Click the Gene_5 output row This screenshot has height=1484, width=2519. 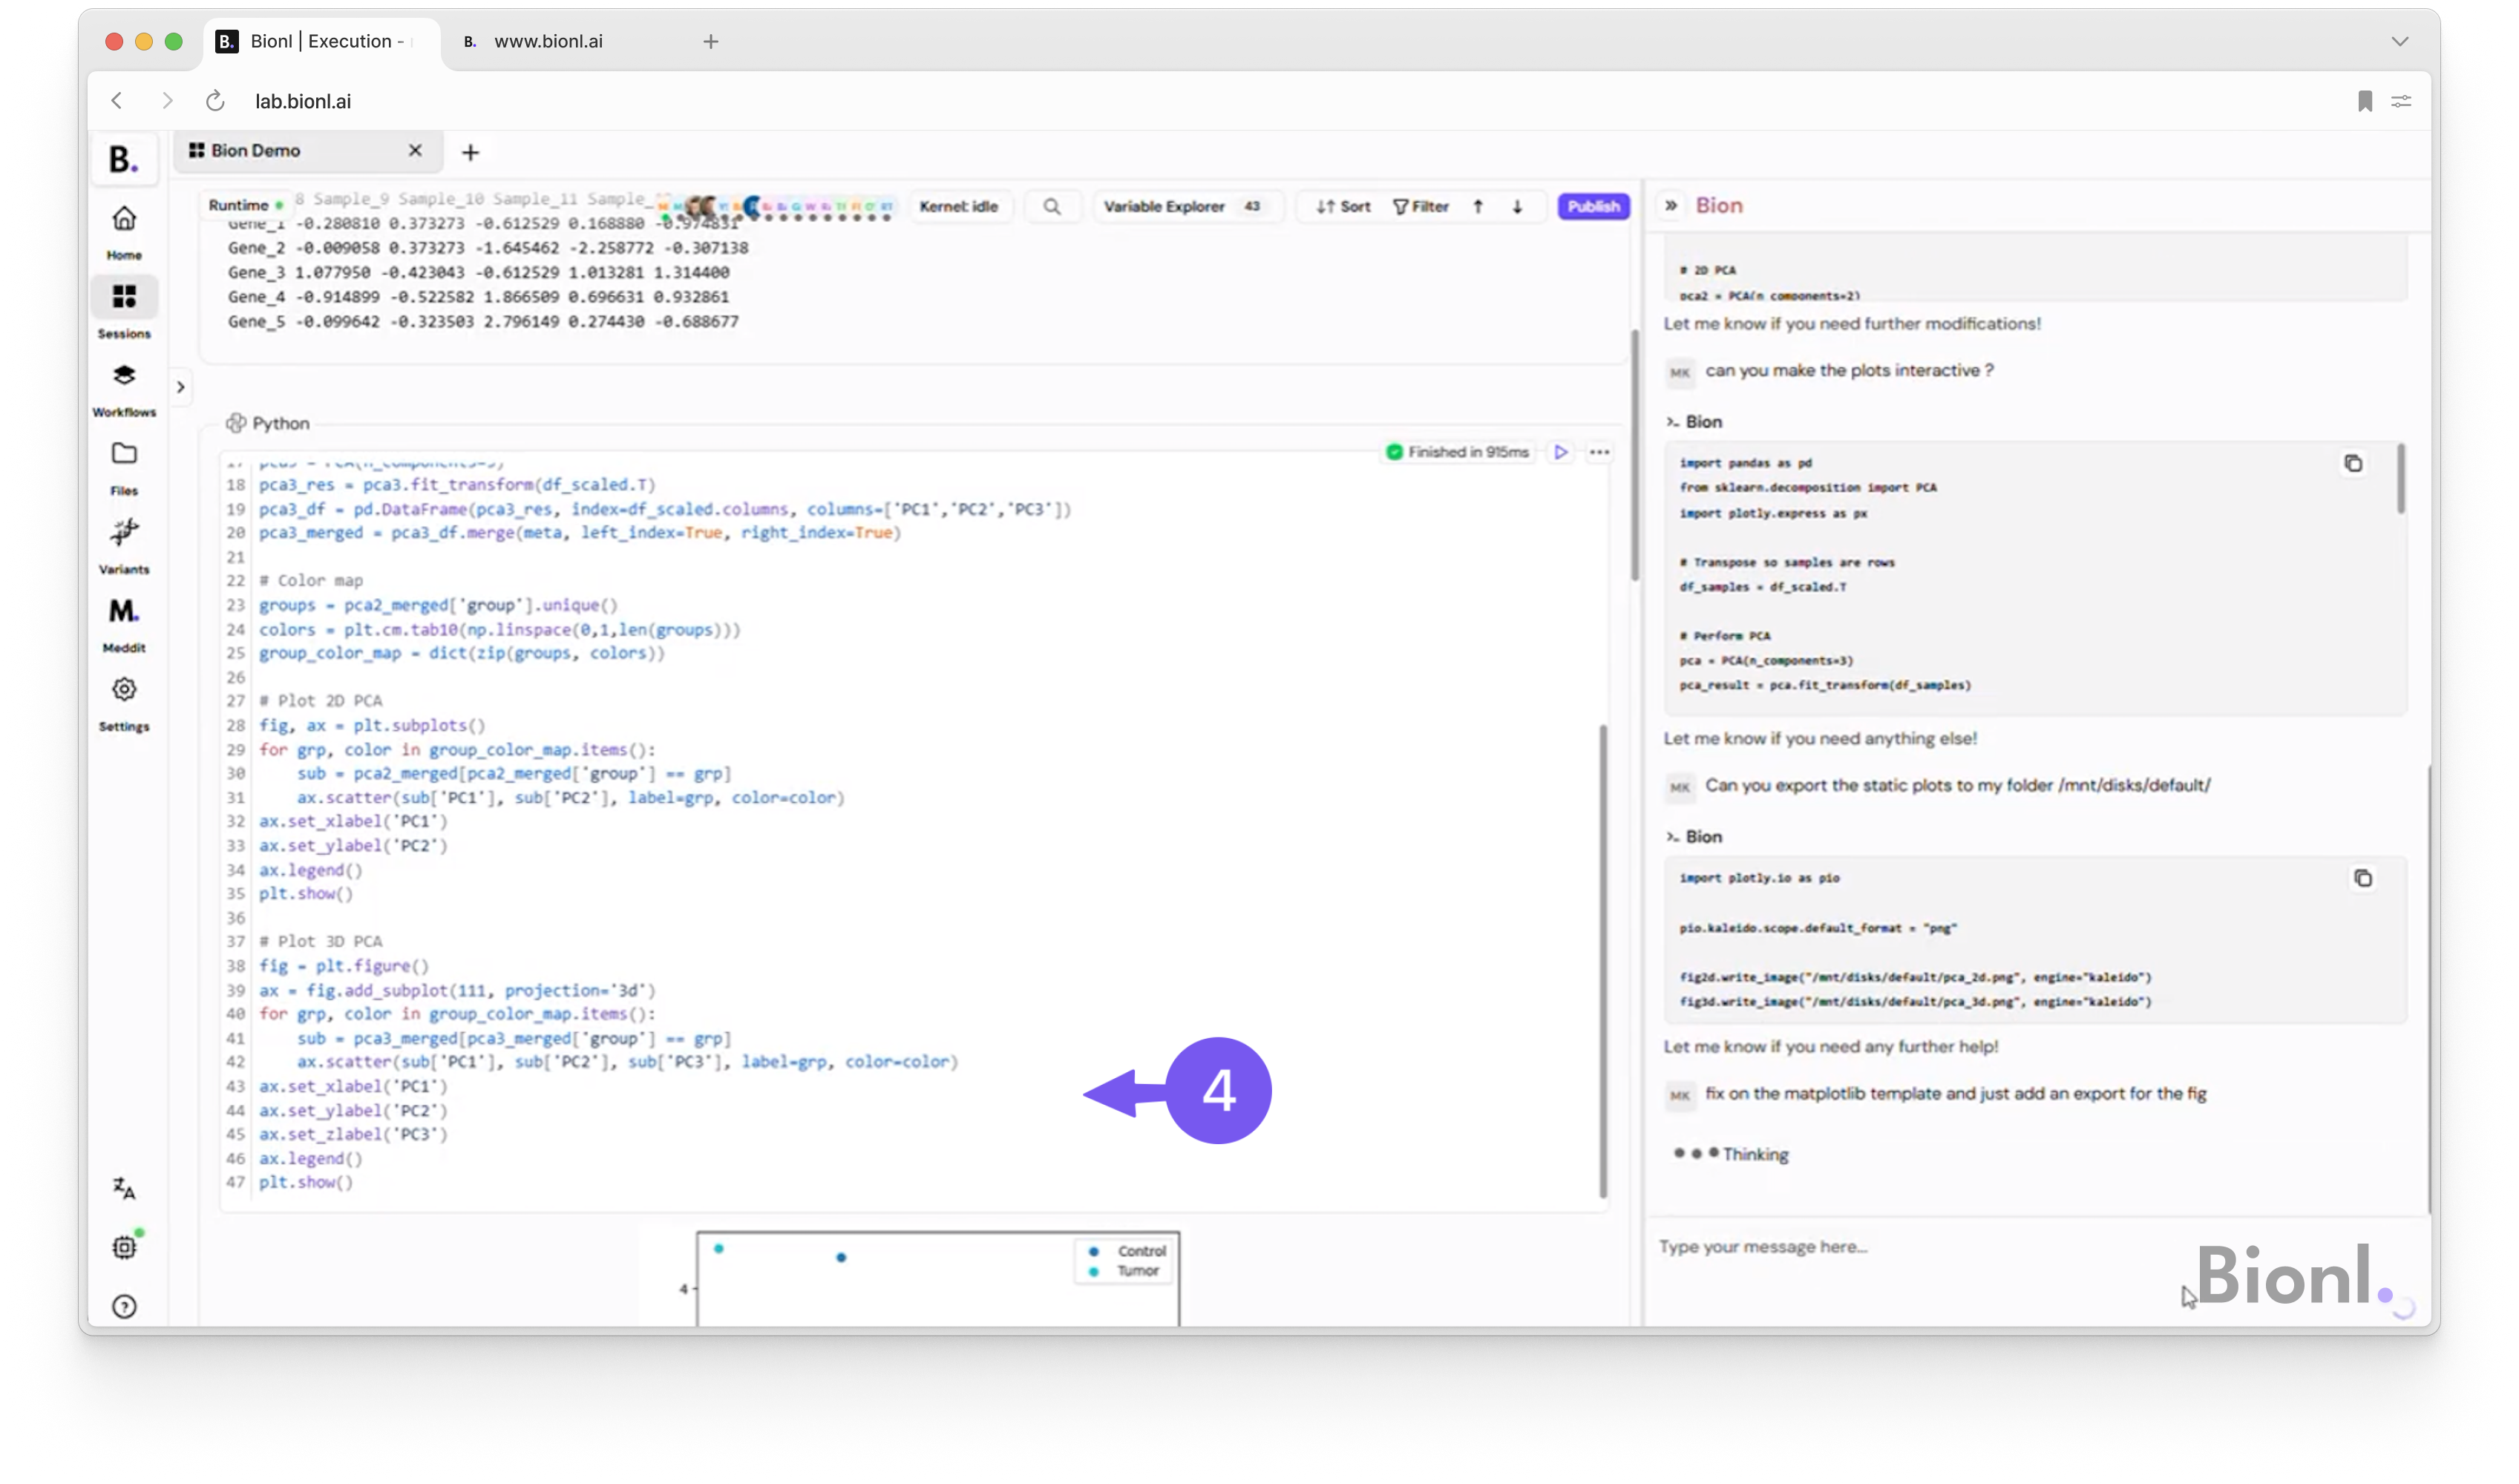(x=483, y=321)
